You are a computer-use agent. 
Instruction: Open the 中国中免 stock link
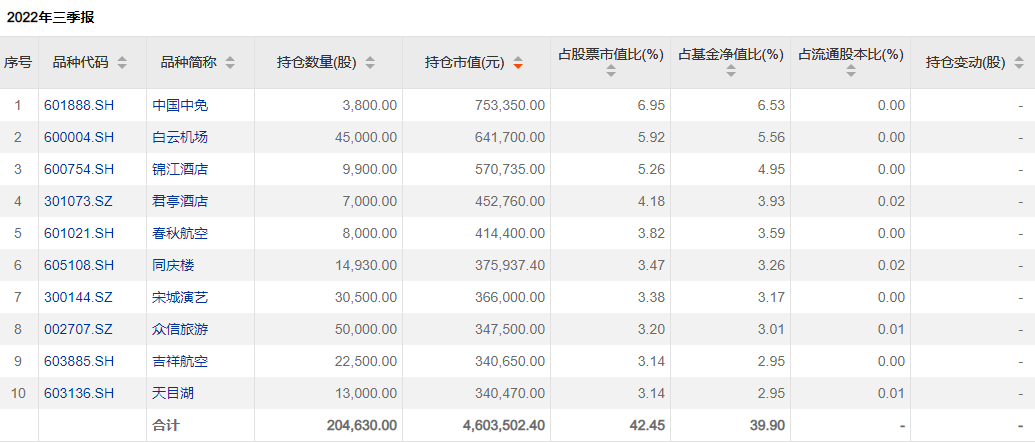[180, 105]
